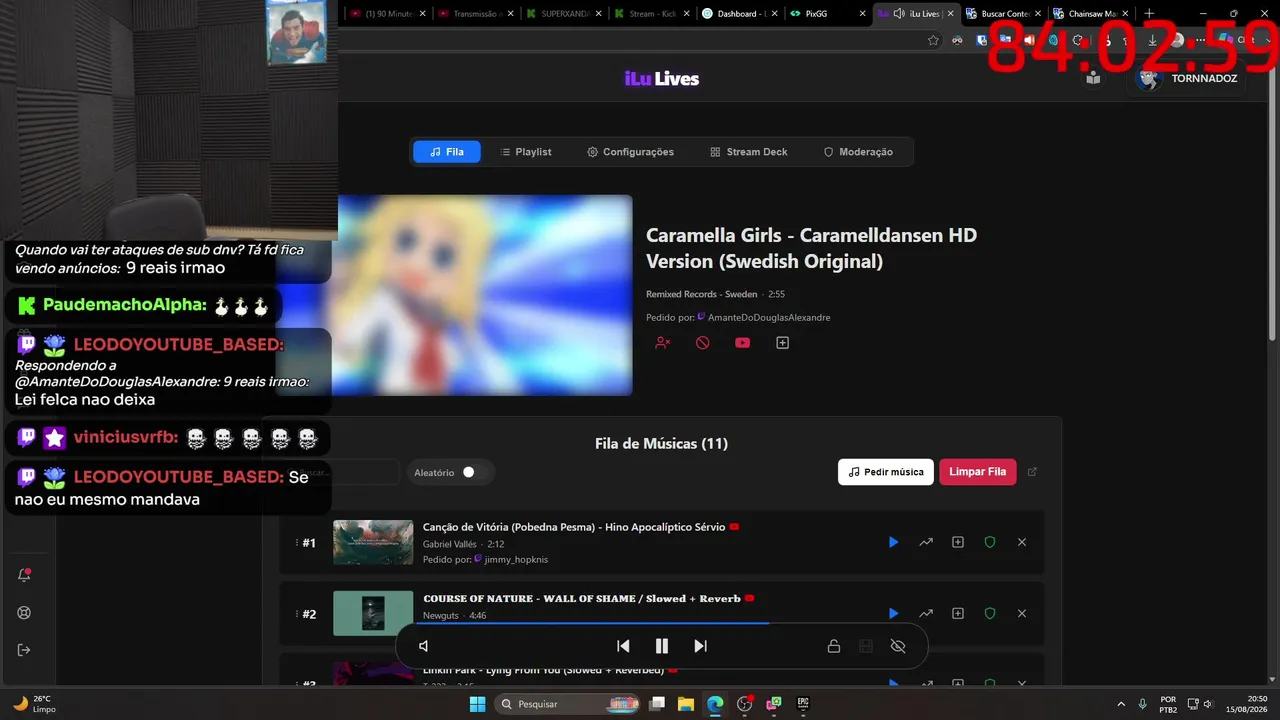Open File Explorer from the taskbar
This screenshot has height=720, width=1280.
686,704
